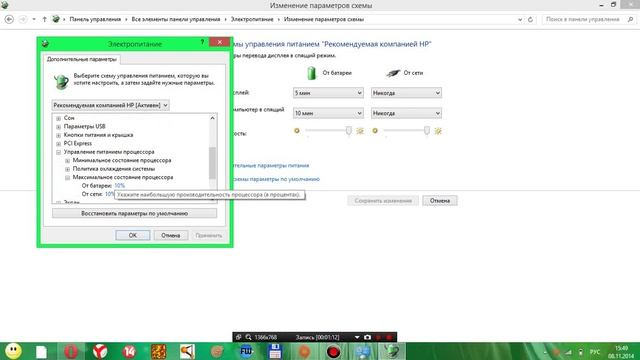Open the yellow smiley Start button
640x360 pixels.
pos(13,351)
